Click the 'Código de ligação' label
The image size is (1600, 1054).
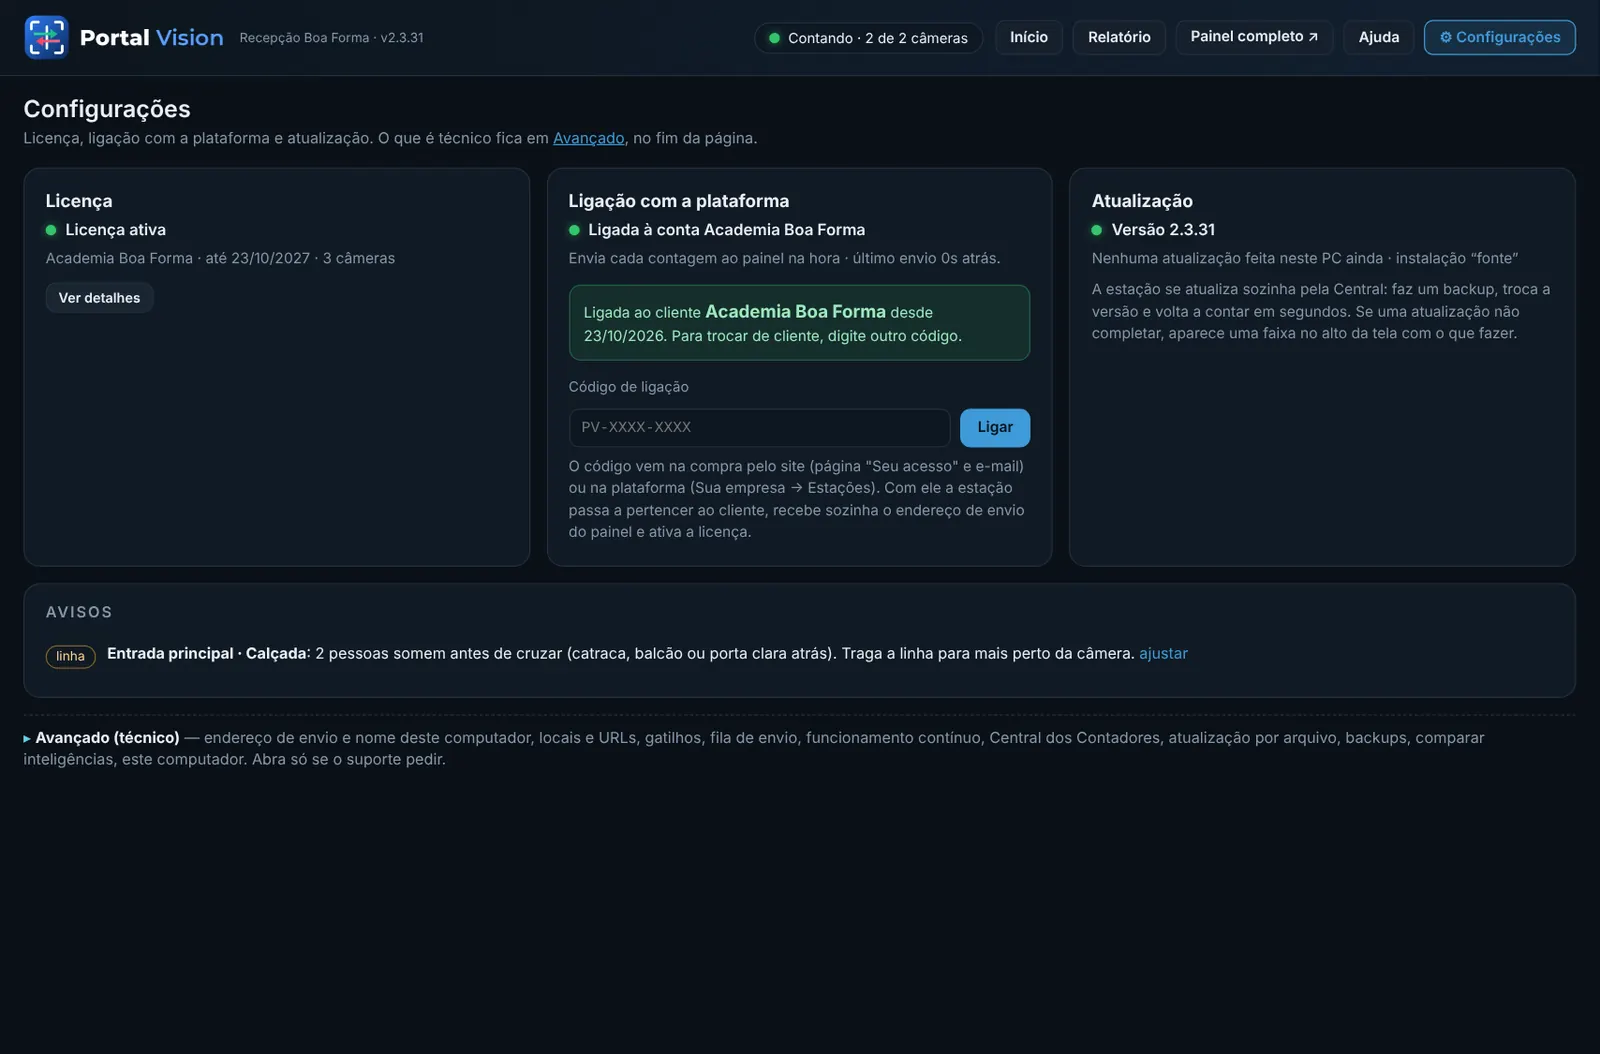click(628, 387)
